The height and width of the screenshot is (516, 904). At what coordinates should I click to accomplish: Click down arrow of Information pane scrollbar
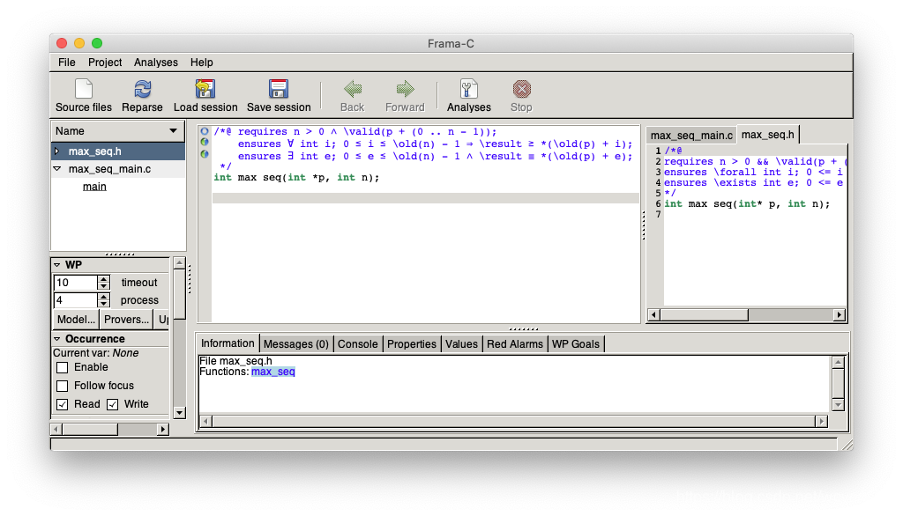[x=838, y=405]
